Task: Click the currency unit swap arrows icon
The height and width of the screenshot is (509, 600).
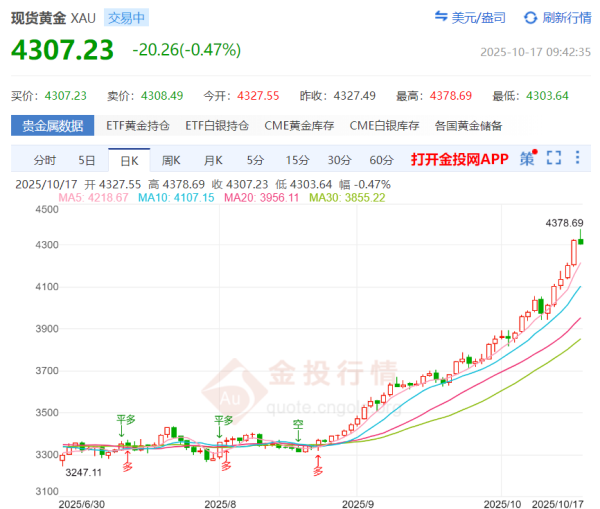Action: [x=441, y=18]
